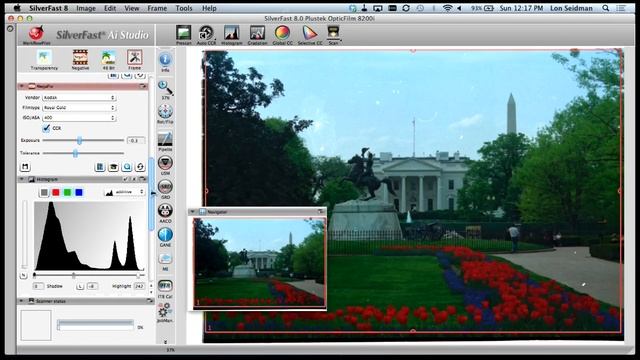640x360 pixels.
Task: Click NegaFix magnifier button
Action: pos(127,167)
